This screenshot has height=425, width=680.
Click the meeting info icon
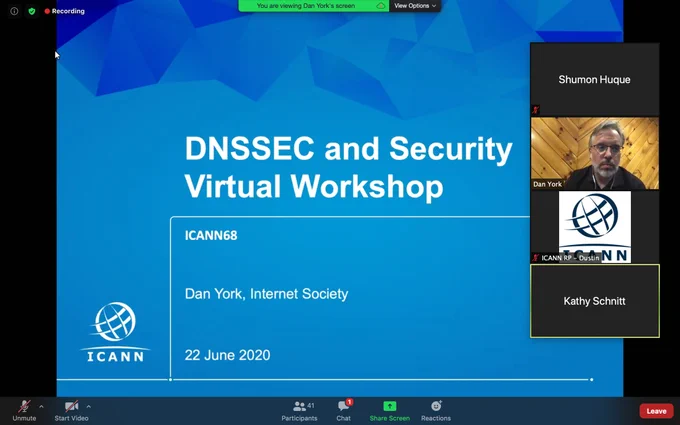[14, 11]
